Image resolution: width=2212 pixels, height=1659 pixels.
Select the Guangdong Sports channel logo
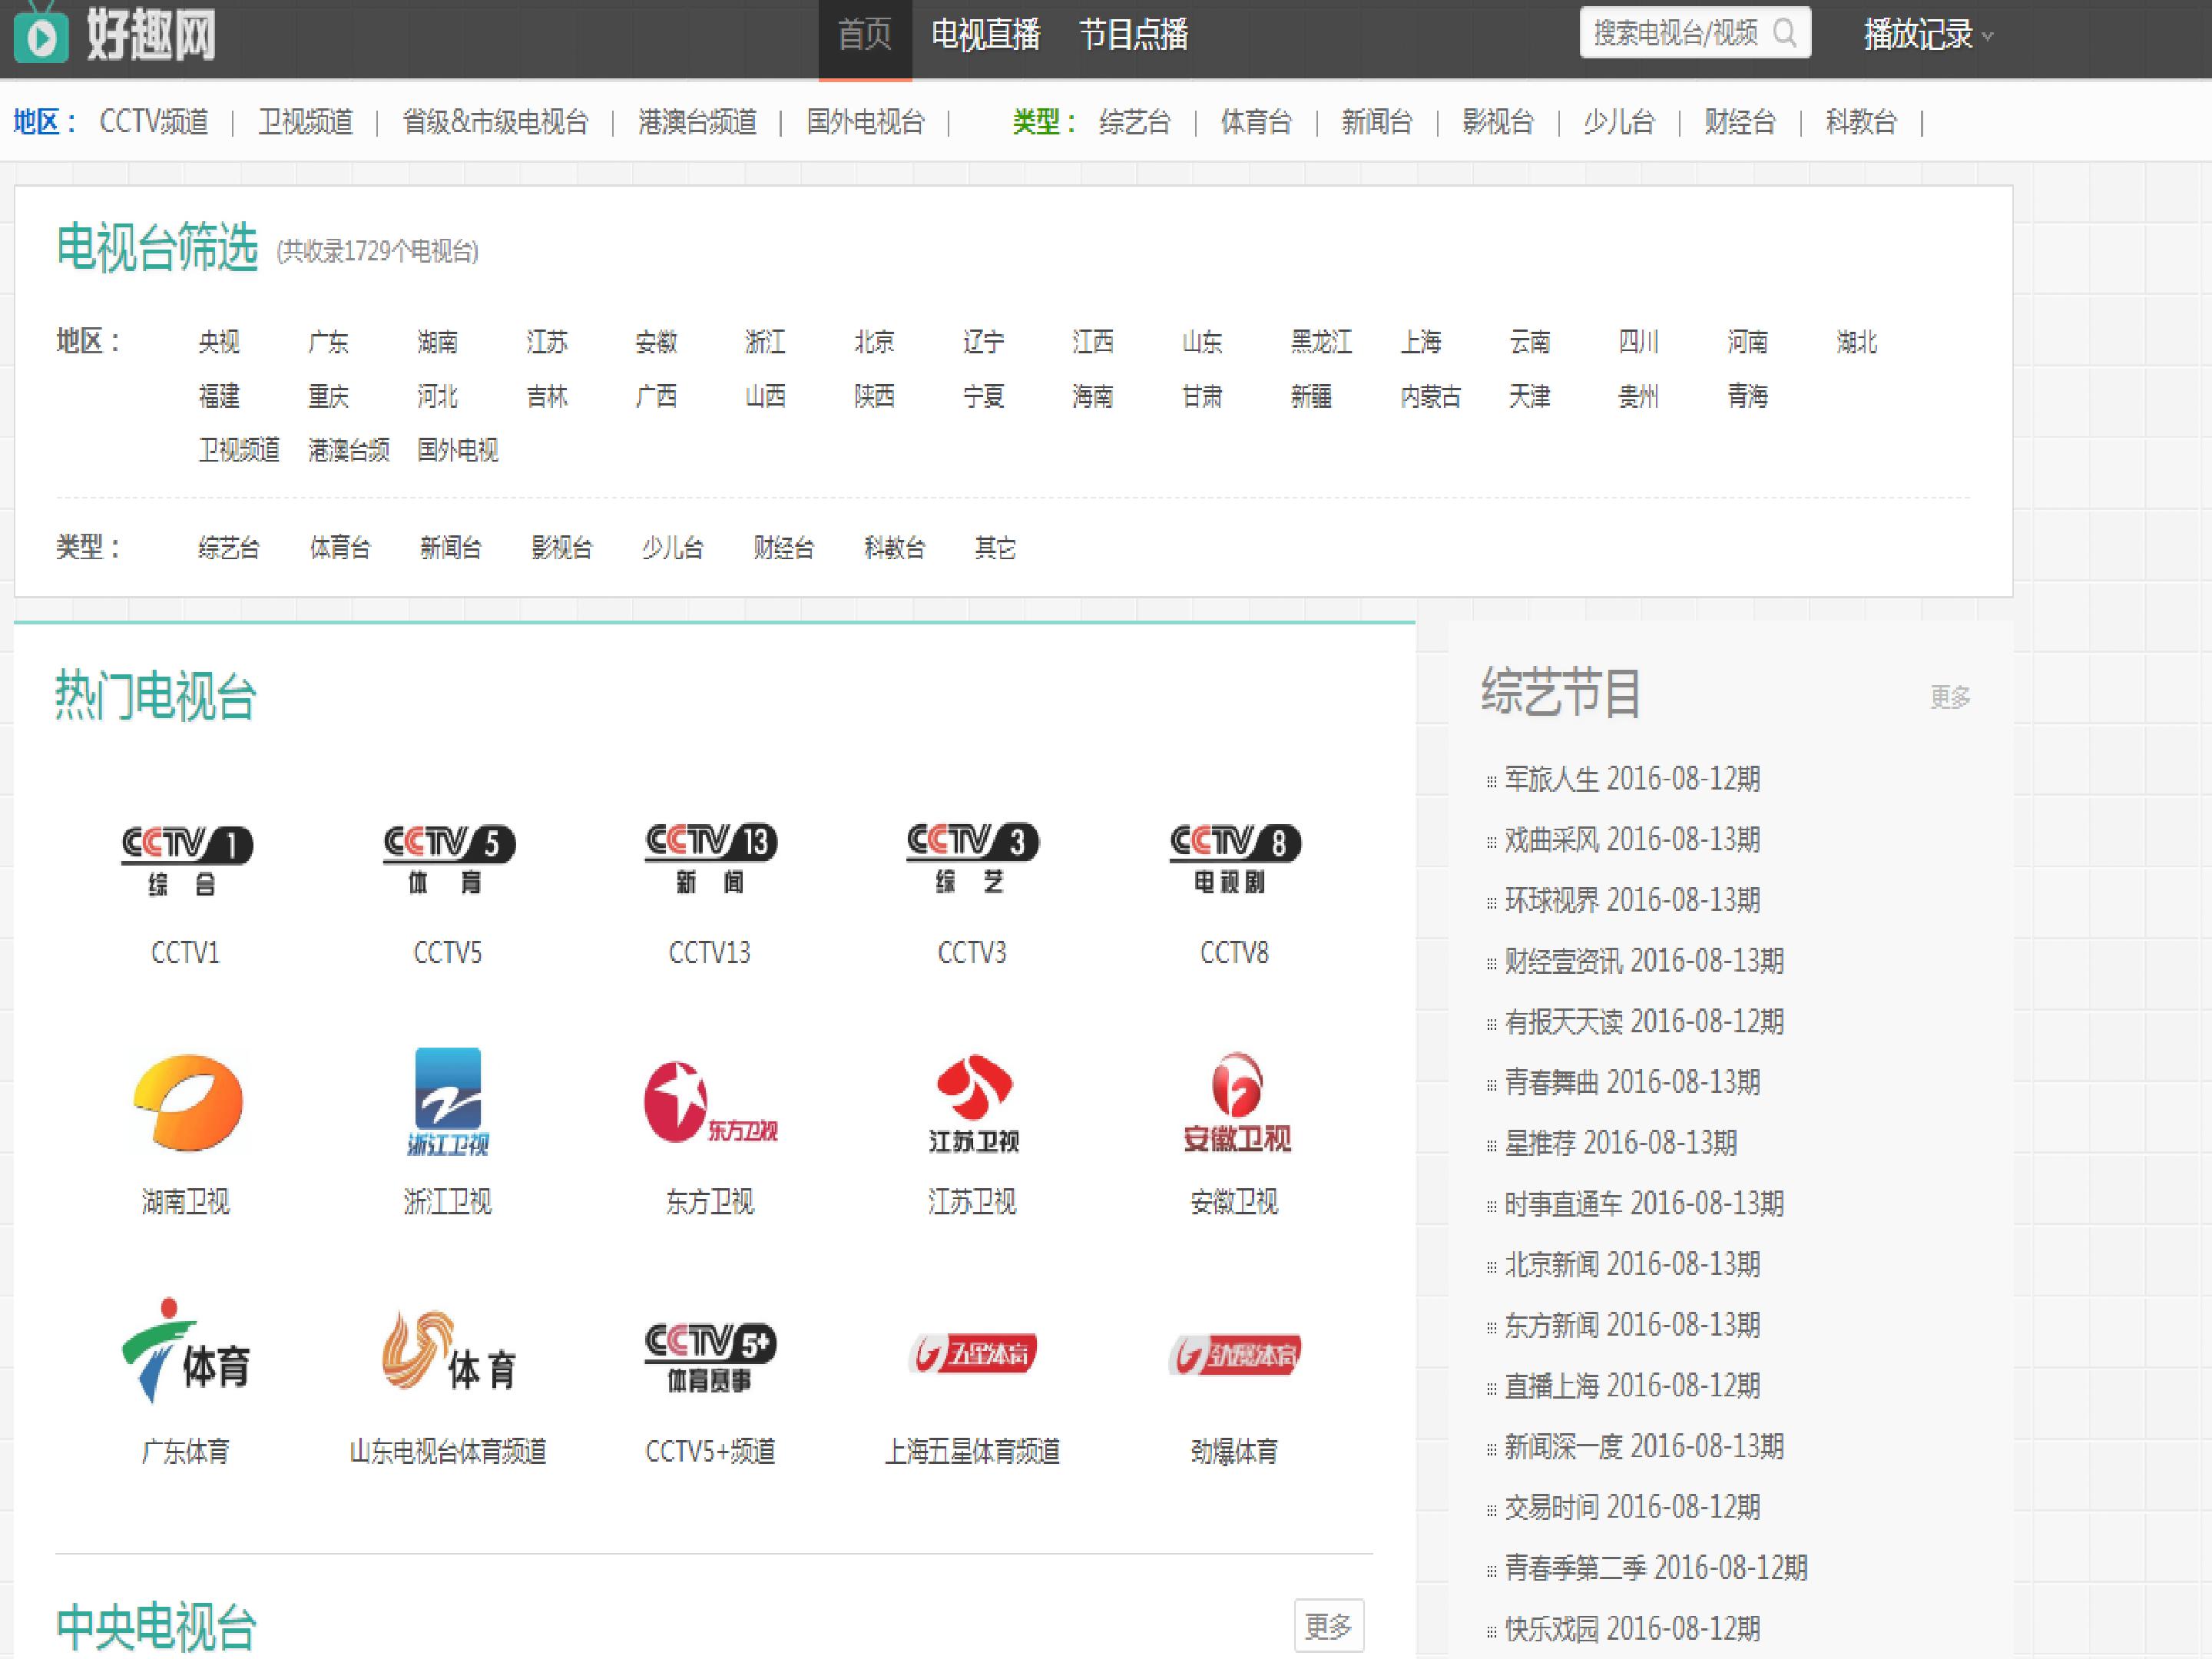[x=186, y=1351]
